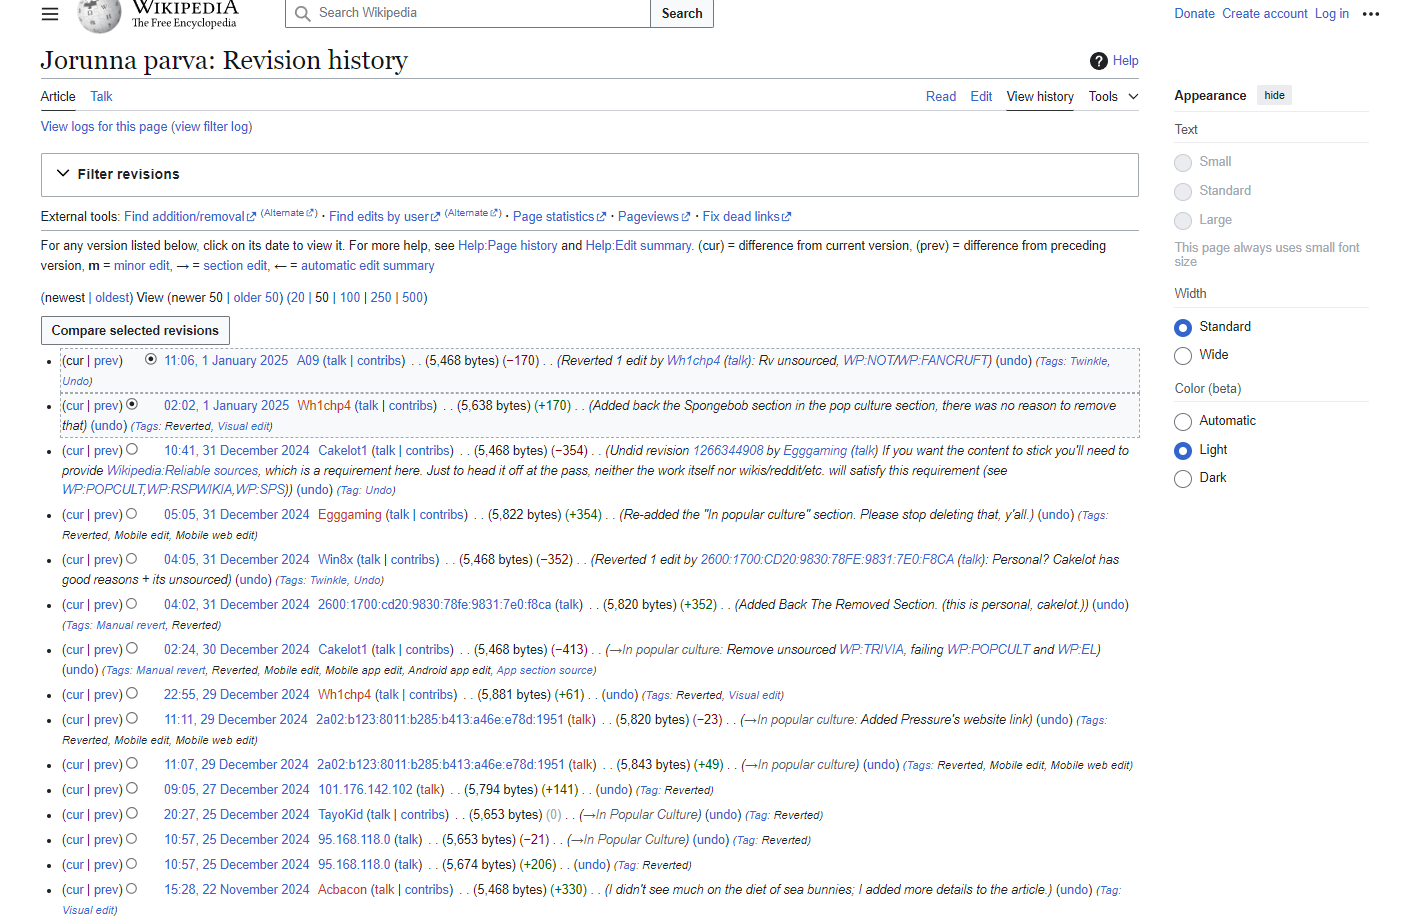This screenshot has width=1403, height=918.
Task: Switch to the Read tab
Action: pos(941,96)
